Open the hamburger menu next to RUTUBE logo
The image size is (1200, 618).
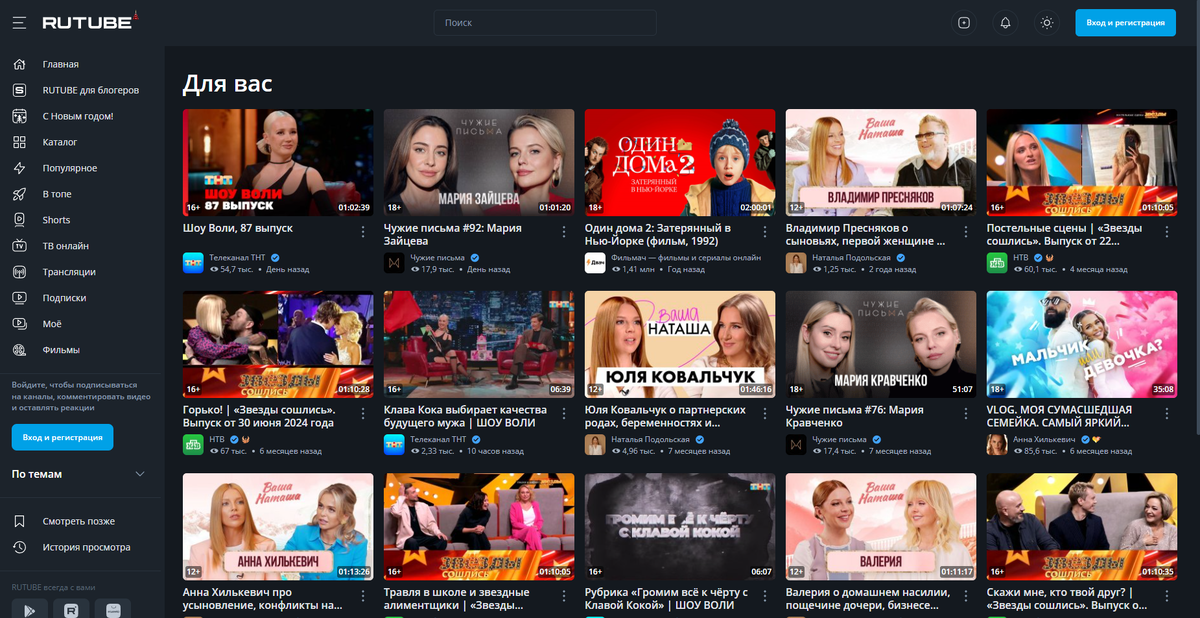pos(19,22)
